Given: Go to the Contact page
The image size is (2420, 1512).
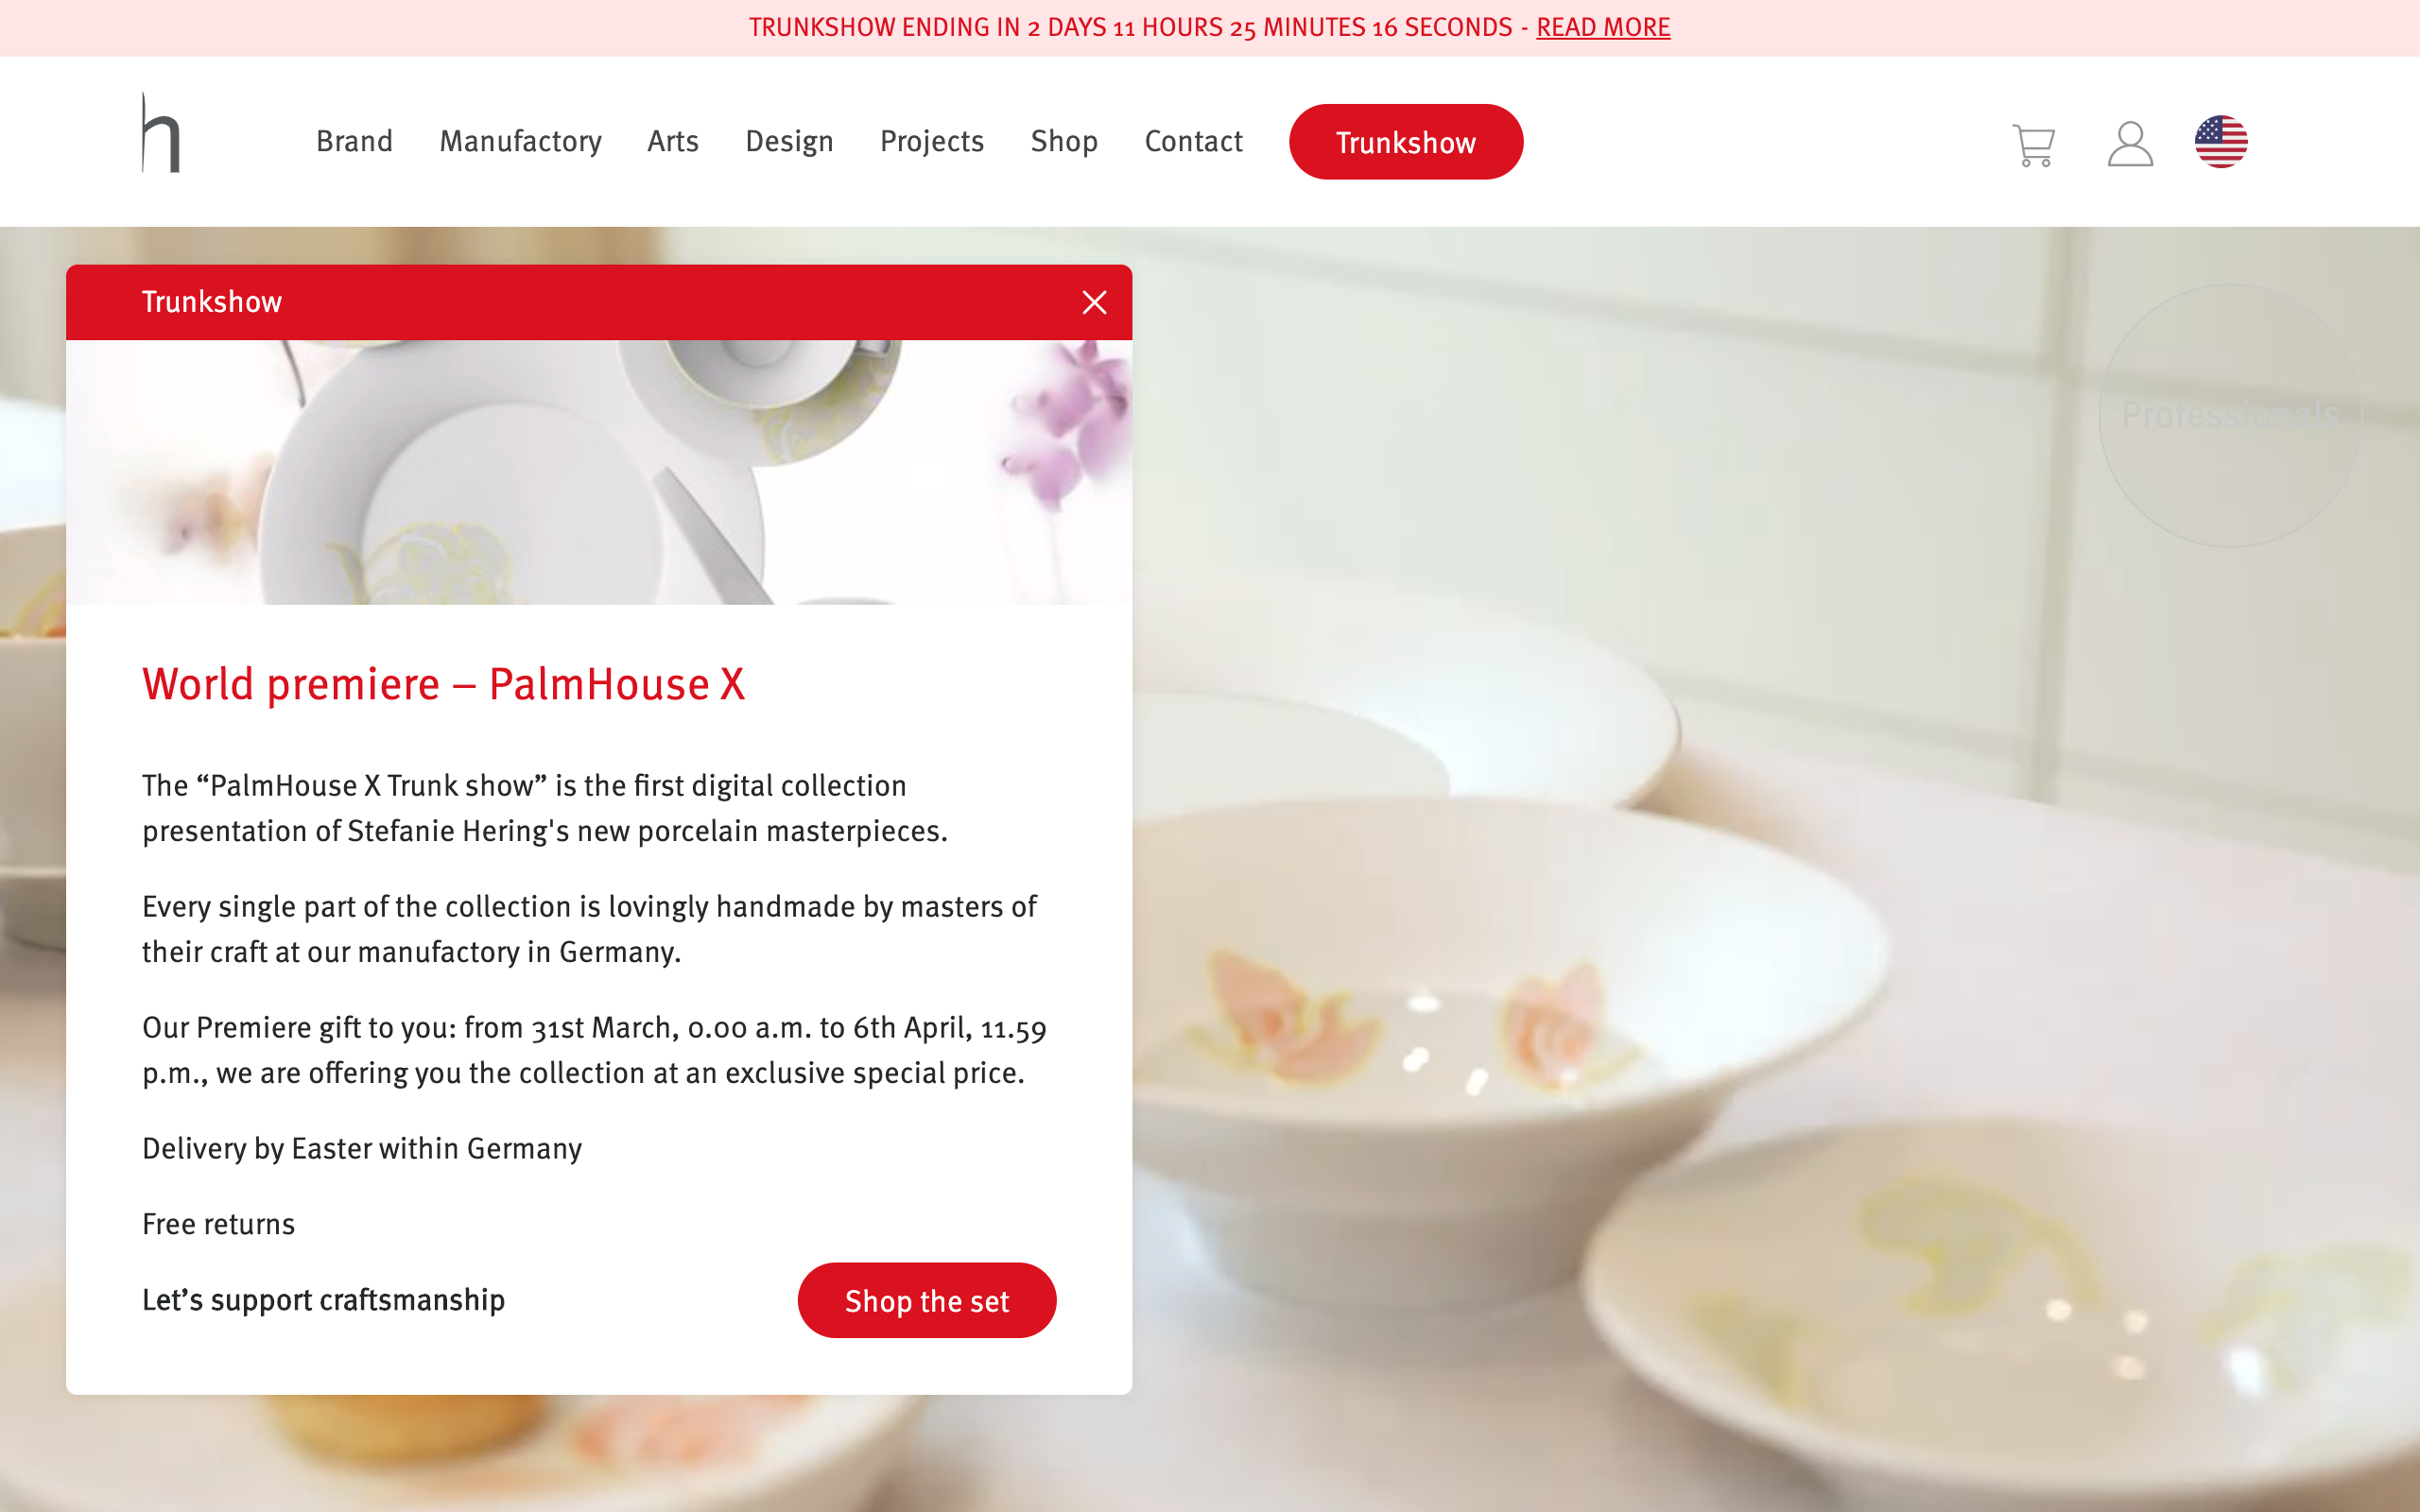Looking at the screenshot, I should coord(1193,141).
